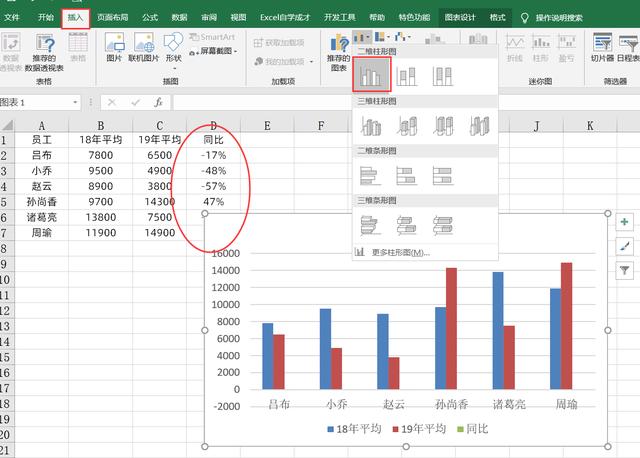Pick the 3-D clustered bar chart
This screenshot has width=640, height=458.
coord(371,225)
